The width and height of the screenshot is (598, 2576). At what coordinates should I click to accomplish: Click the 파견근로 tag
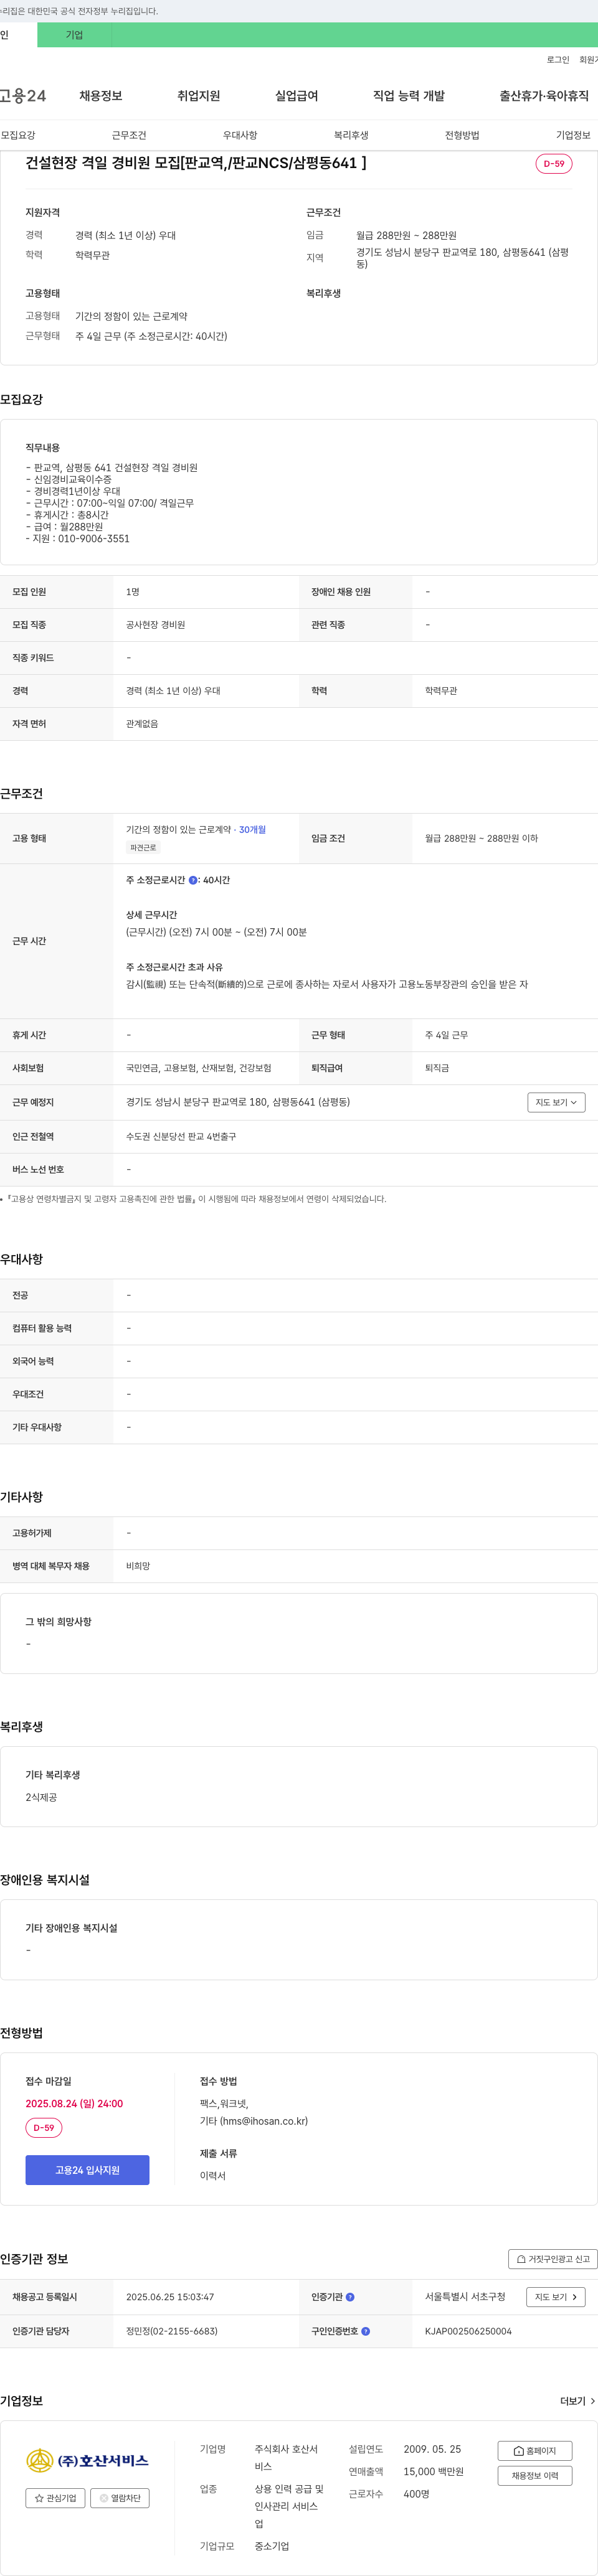pyautogui.click(x=143, y=848)
